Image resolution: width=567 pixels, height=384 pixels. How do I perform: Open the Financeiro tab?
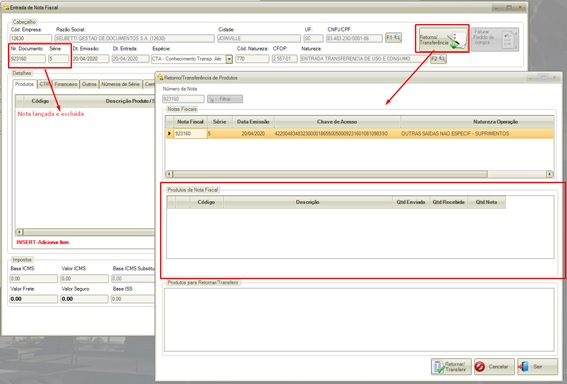tap(66, 84)
